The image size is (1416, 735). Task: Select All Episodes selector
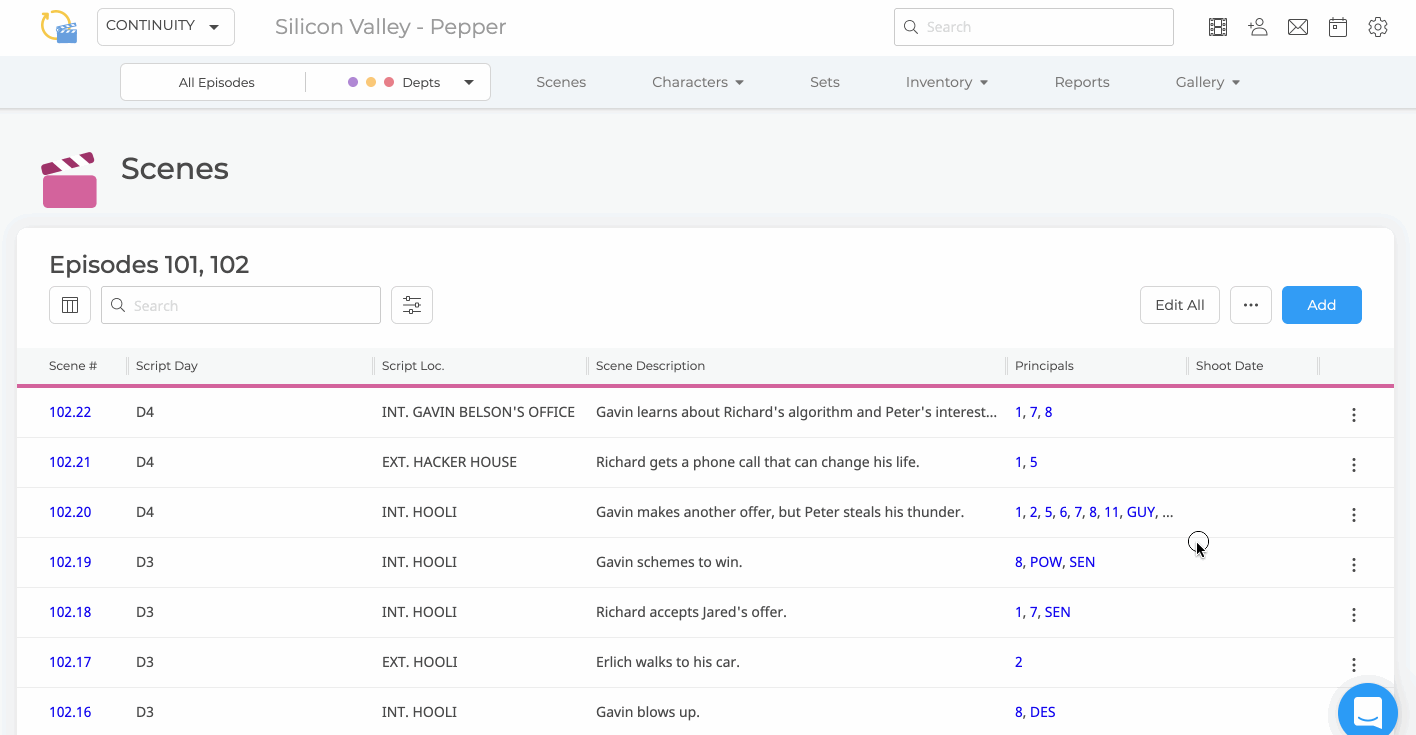(216, 82)
